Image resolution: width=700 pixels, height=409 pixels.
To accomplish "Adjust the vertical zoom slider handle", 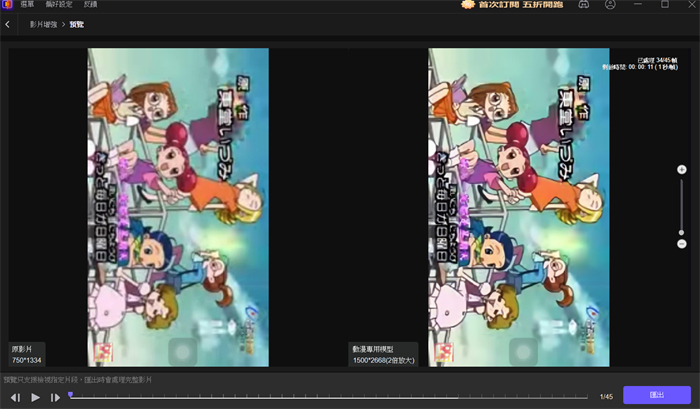I will 681,233.
